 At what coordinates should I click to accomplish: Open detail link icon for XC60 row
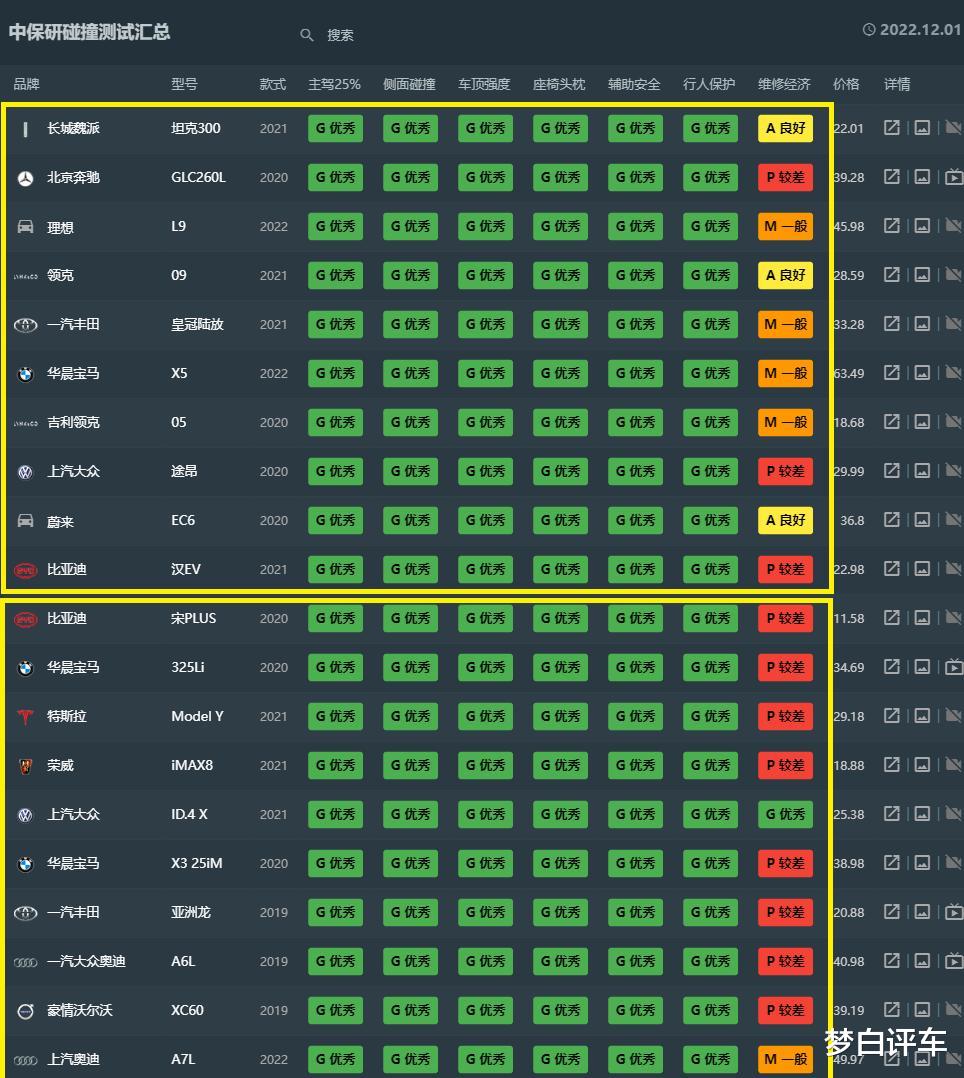892,1010
